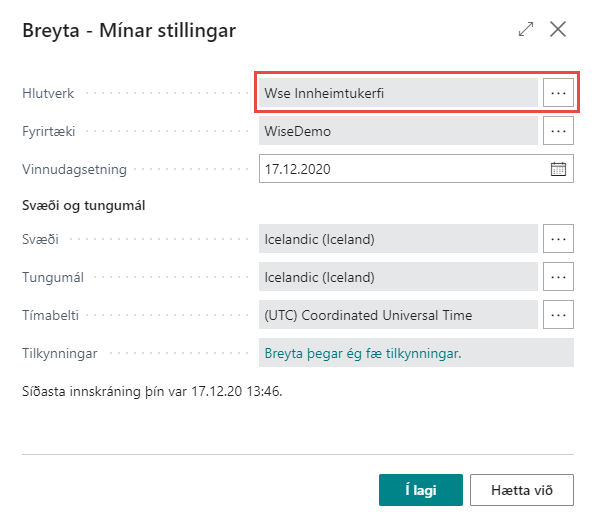The width and height of the screenshot is (595, 527).
Task: Open the Svæði lookup ellipsis button
Action: pyautogui.click(x=558, y=239)
